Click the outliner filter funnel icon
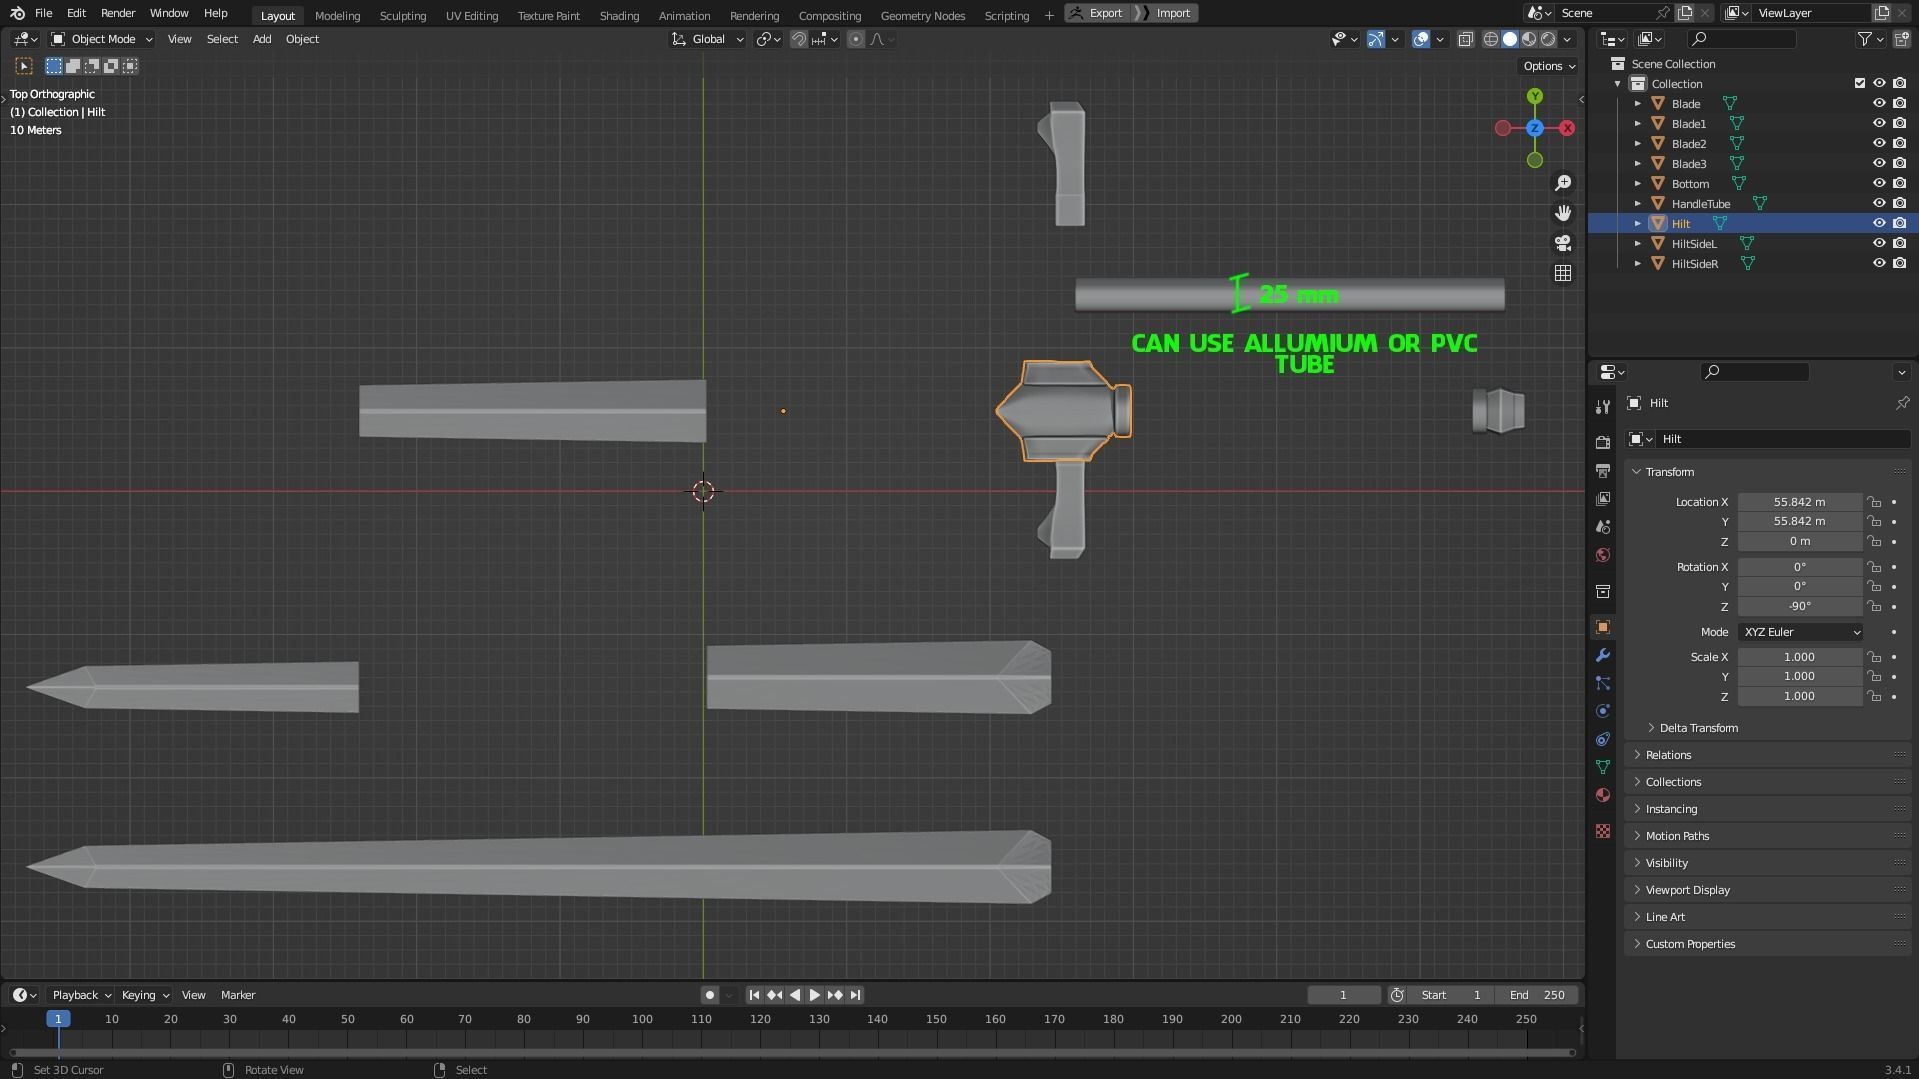Image resolution: width=1919 pixels, height=1079 pixels. tap(1864, 39)
